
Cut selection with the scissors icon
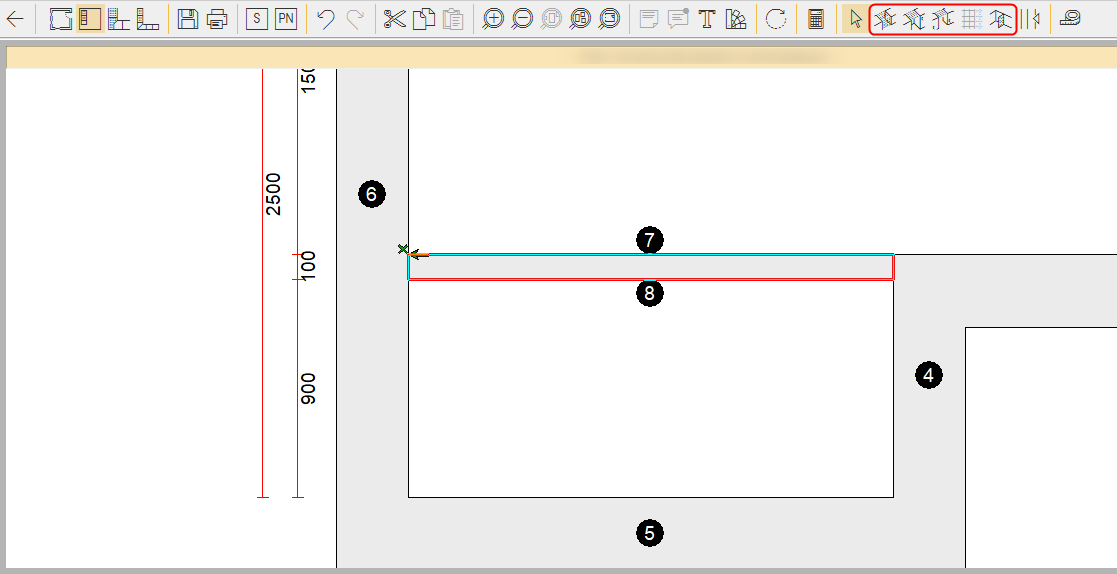(395, 19)
